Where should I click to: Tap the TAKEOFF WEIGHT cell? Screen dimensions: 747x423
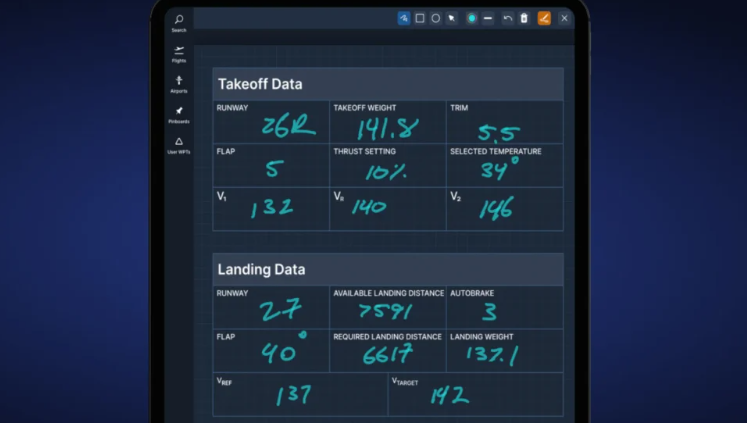click(388, 122)
